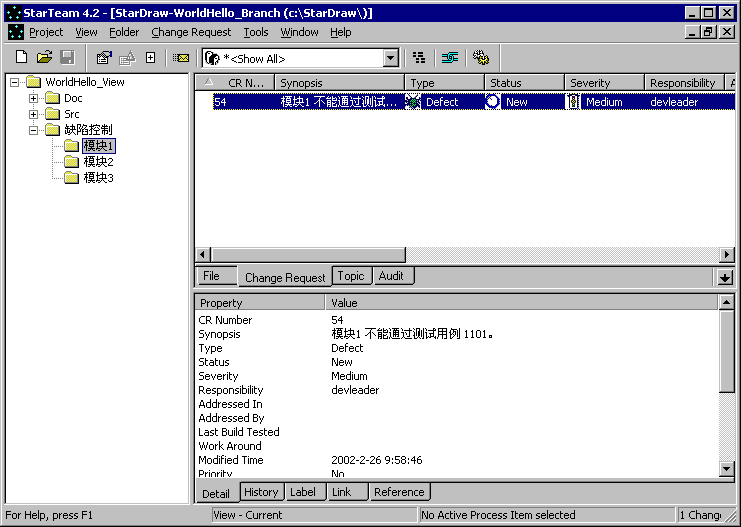Switch to the Link tab
The height and width of the screenshot is (527, 741).
346,492
